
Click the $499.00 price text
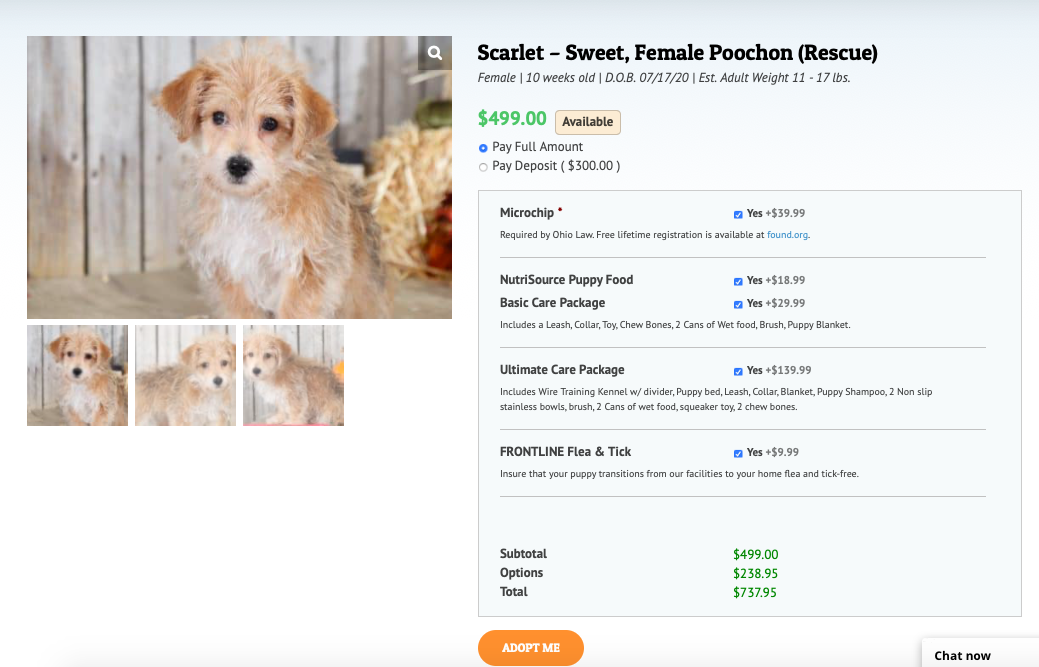[512, 119]
